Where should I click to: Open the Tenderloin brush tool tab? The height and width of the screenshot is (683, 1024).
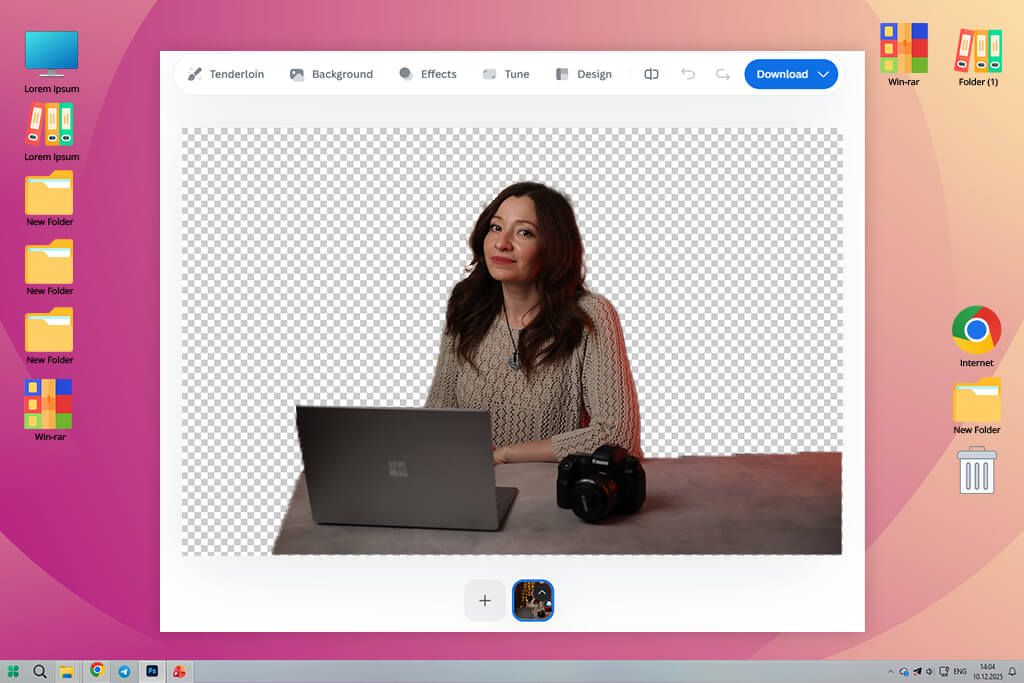coord(226,74)
